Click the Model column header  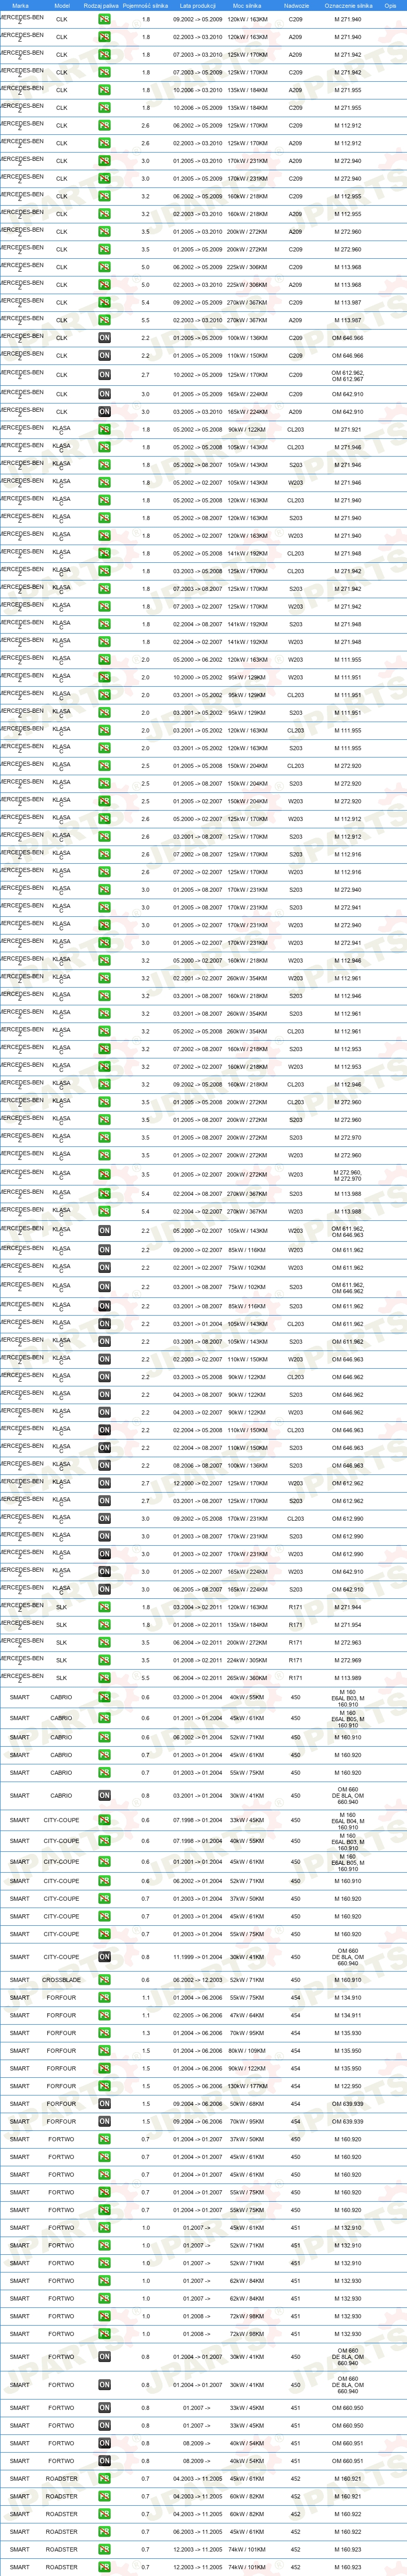click(62, 5)
